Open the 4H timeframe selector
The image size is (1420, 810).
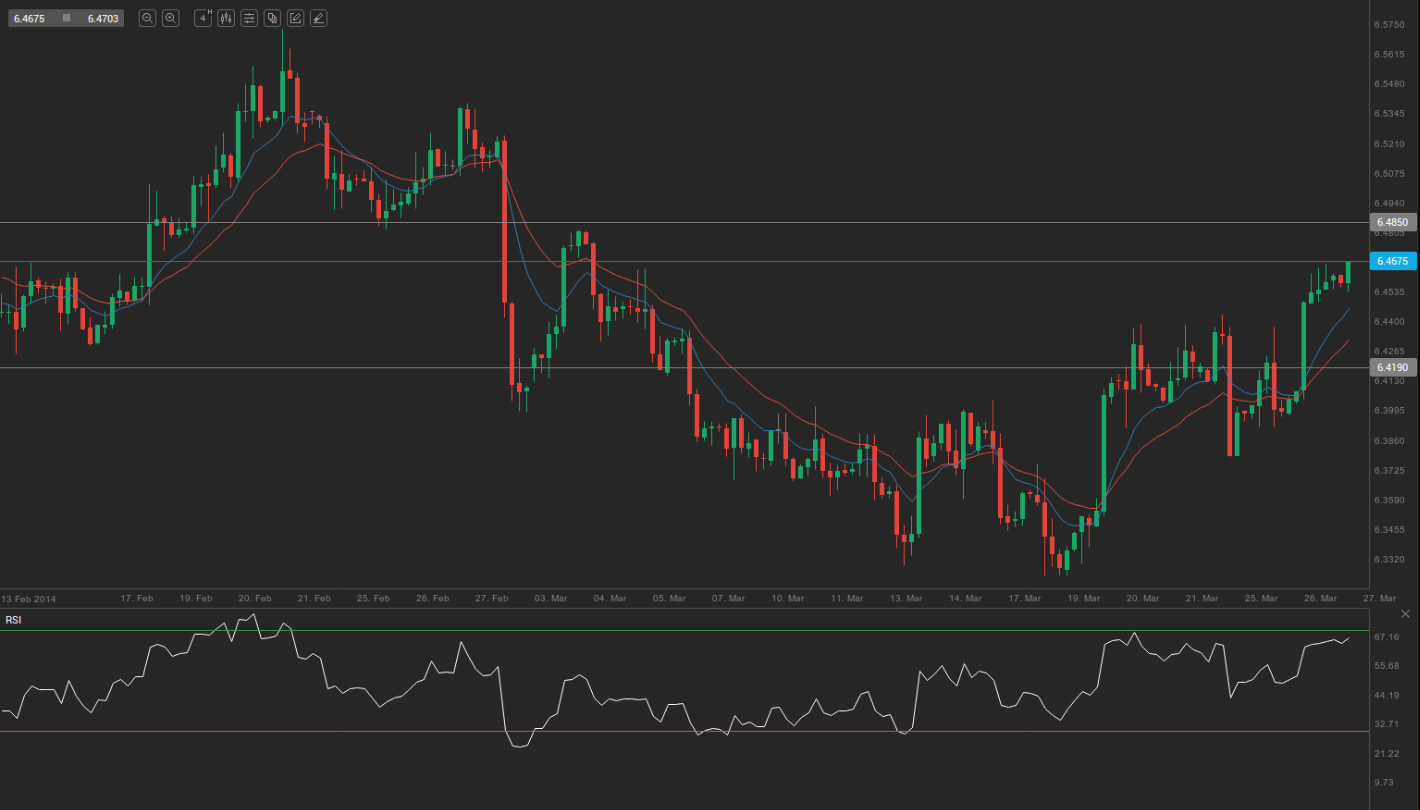(203, 18)
